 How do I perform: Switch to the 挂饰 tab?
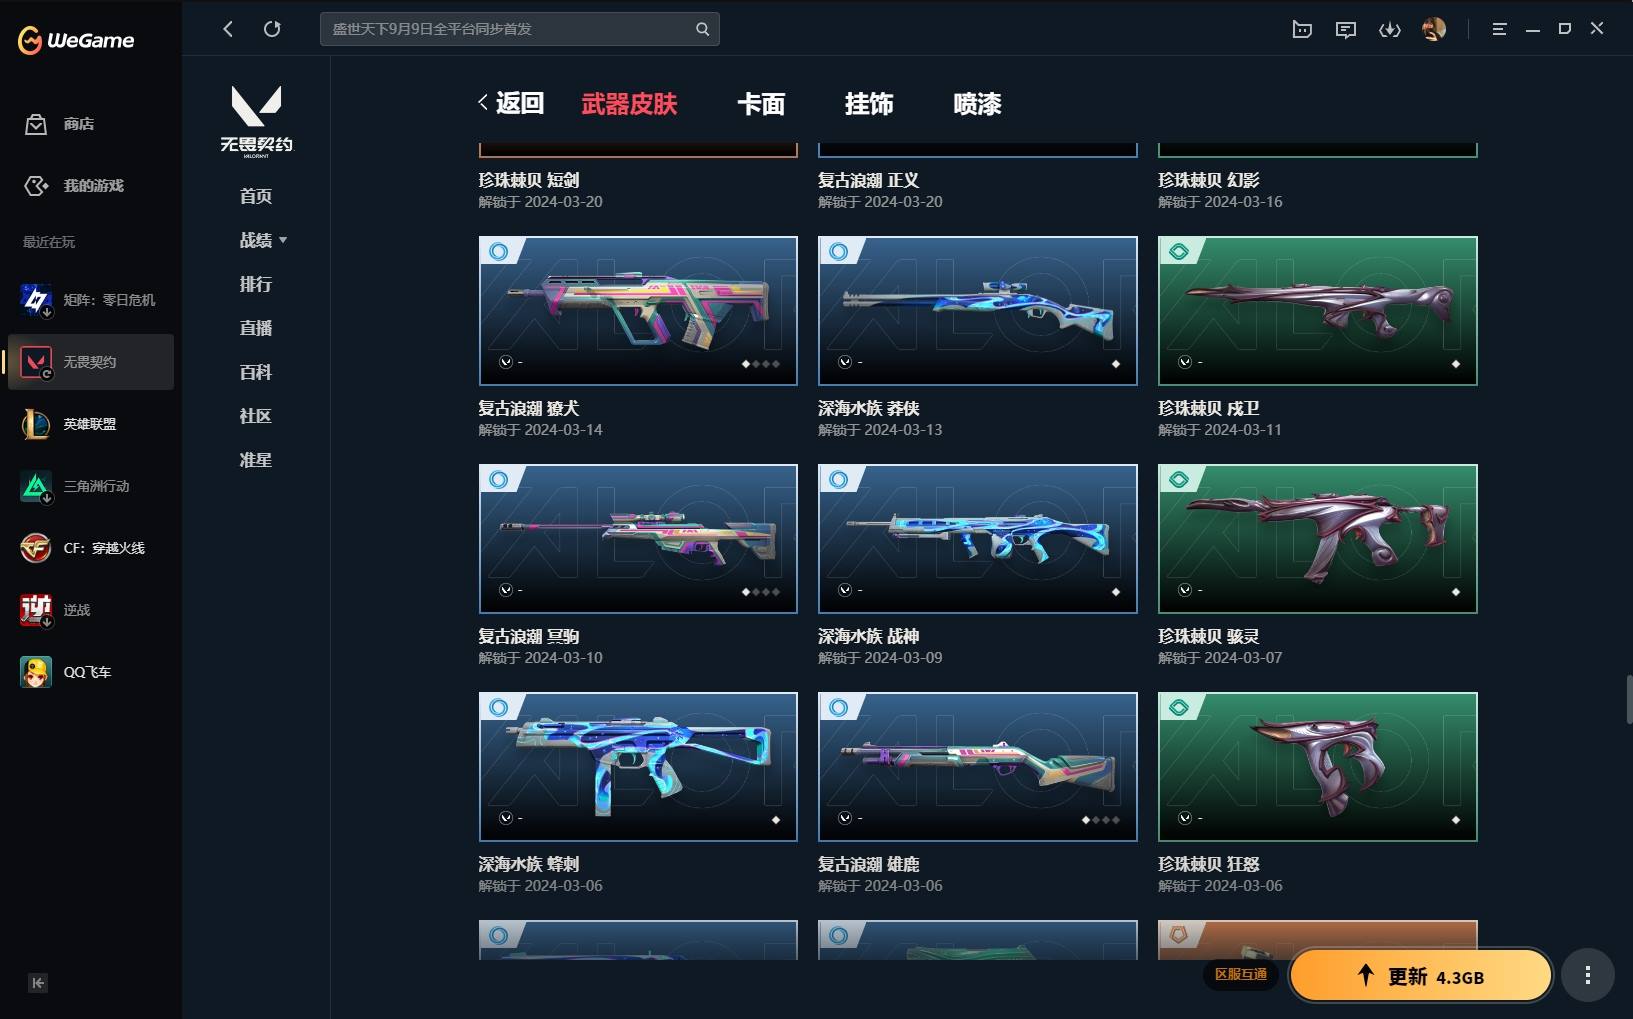[869, 103]
